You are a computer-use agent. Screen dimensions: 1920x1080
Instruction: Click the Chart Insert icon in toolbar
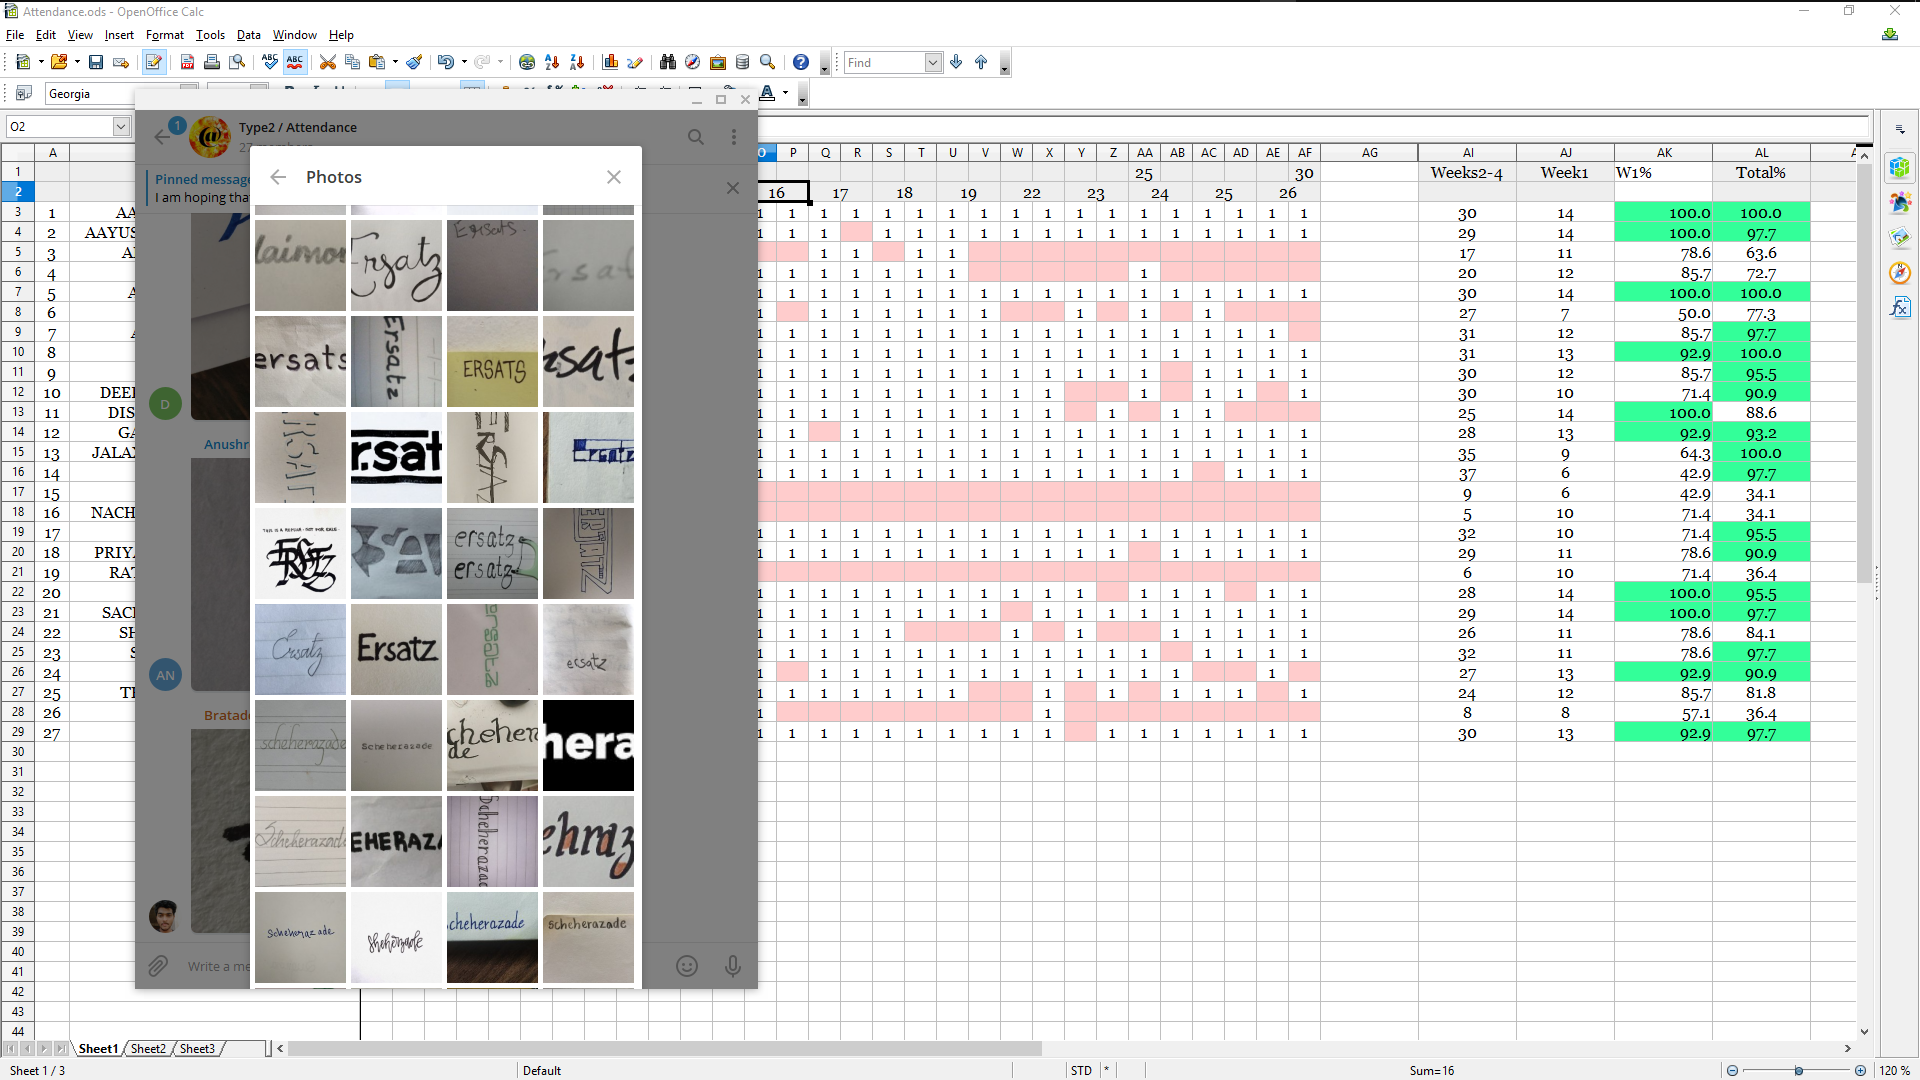click(611, 62)
